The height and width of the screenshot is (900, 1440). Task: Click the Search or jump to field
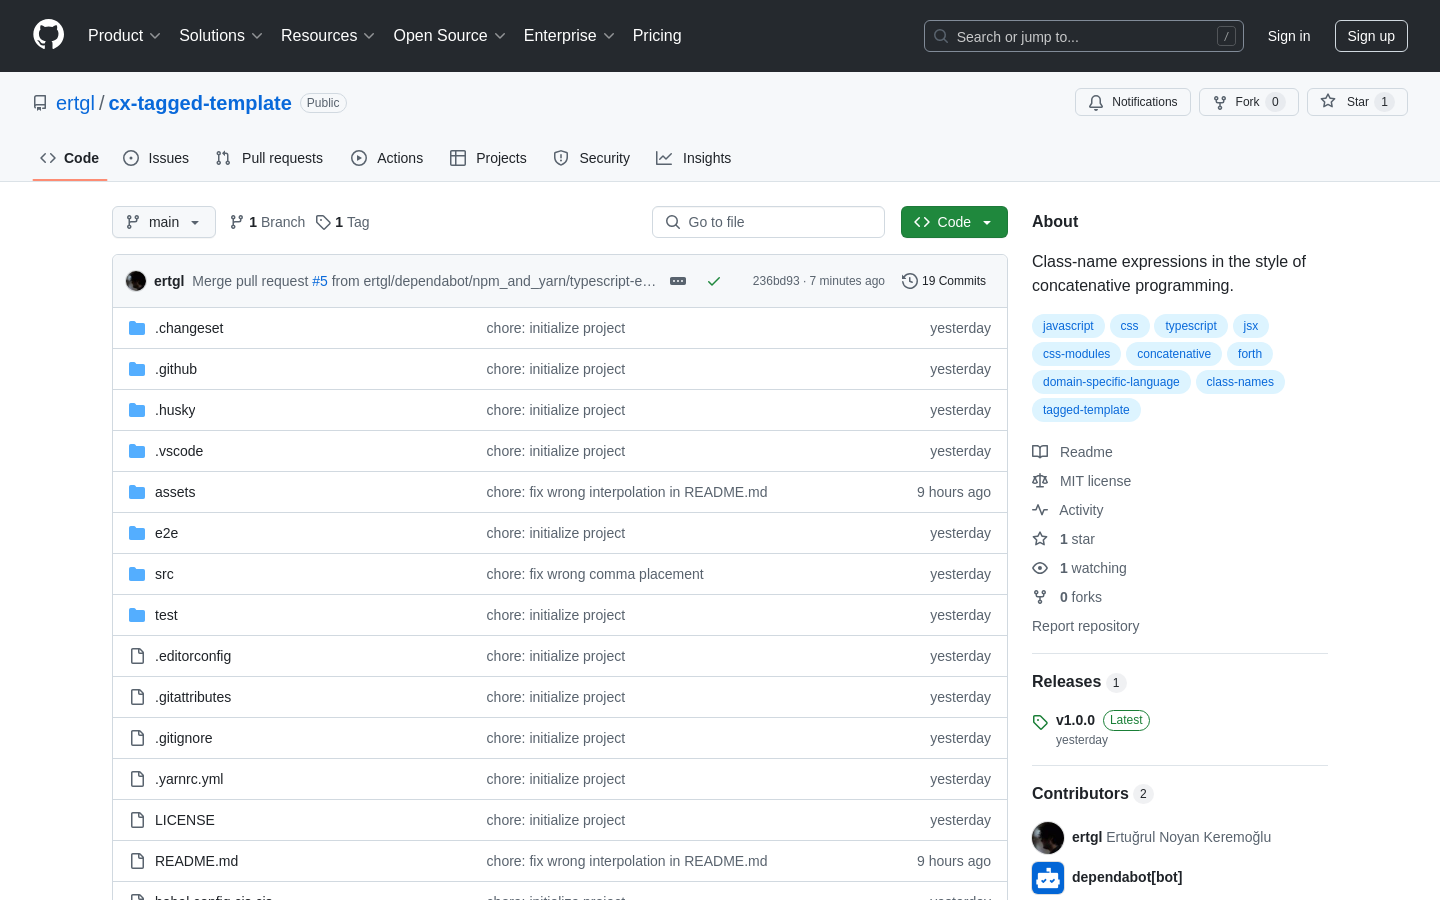(1084, 36)
